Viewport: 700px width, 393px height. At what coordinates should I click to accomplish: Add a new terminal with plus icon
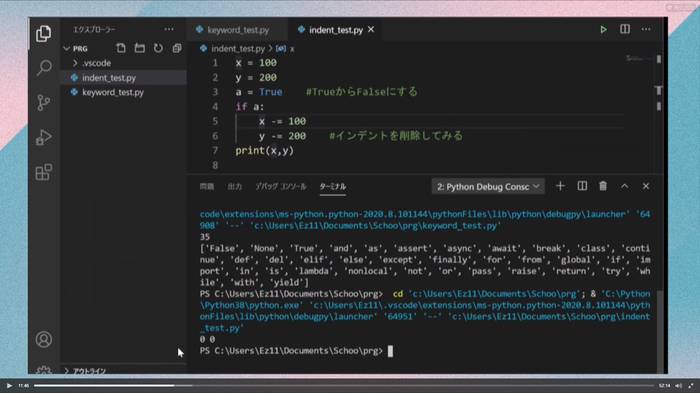point(560,186)
